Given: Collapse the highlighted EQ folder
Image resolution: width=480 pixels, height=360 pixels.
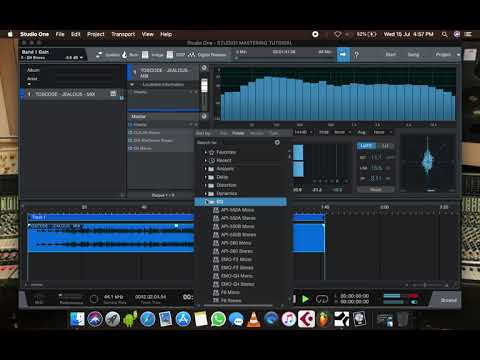Looking at the screenshot, I should click(206, 202).
